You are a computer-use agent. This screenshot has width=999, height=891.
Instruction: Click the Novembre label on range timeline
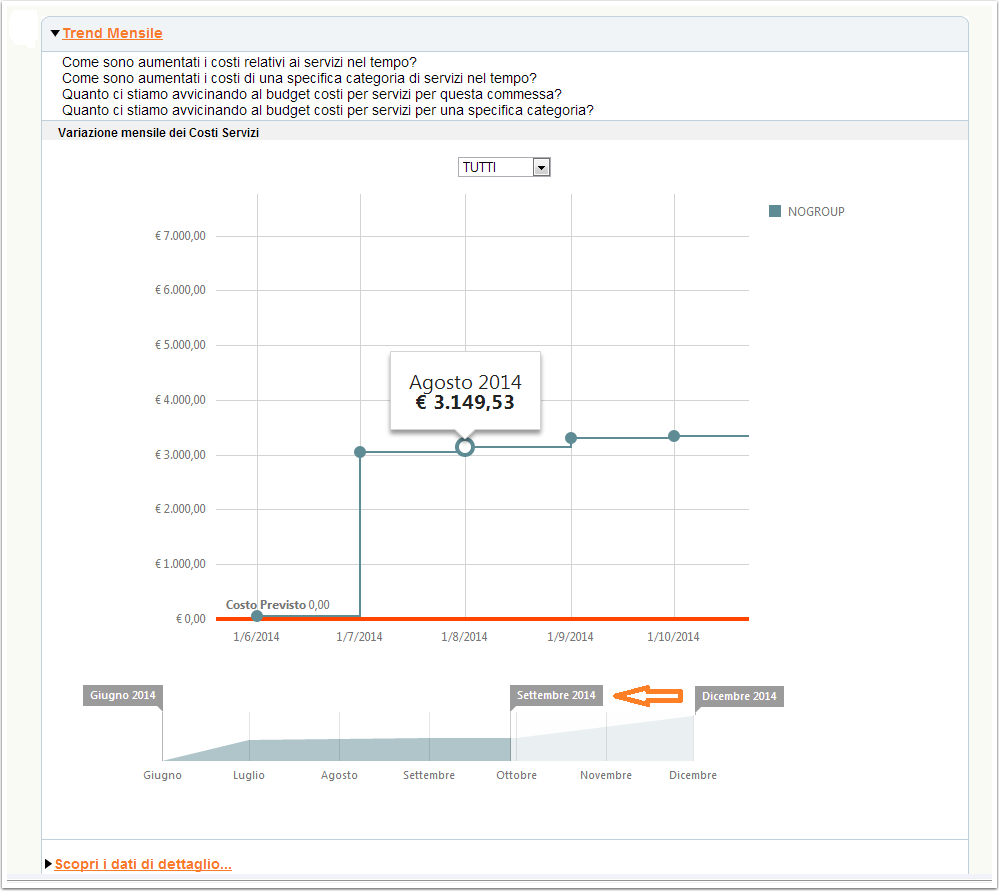coord(606,775)
